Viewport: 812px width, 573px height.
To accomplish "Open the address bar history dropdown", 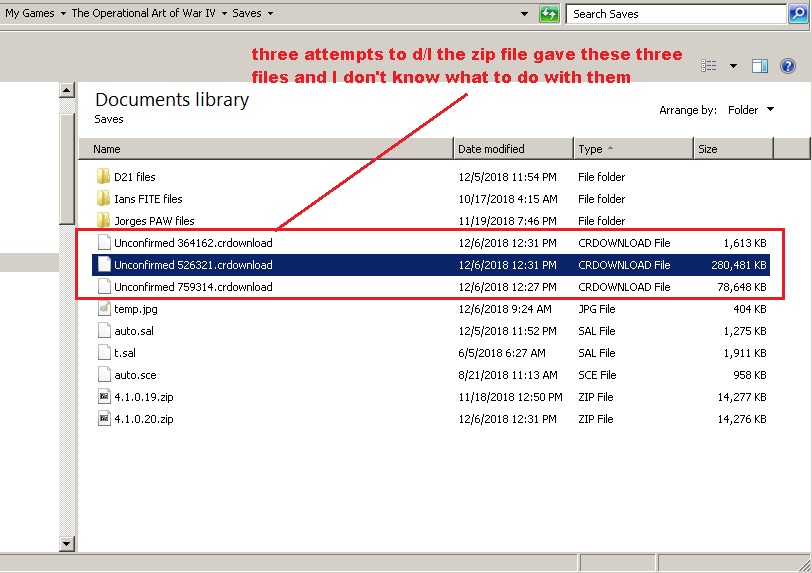I will [x=524, y=14].
